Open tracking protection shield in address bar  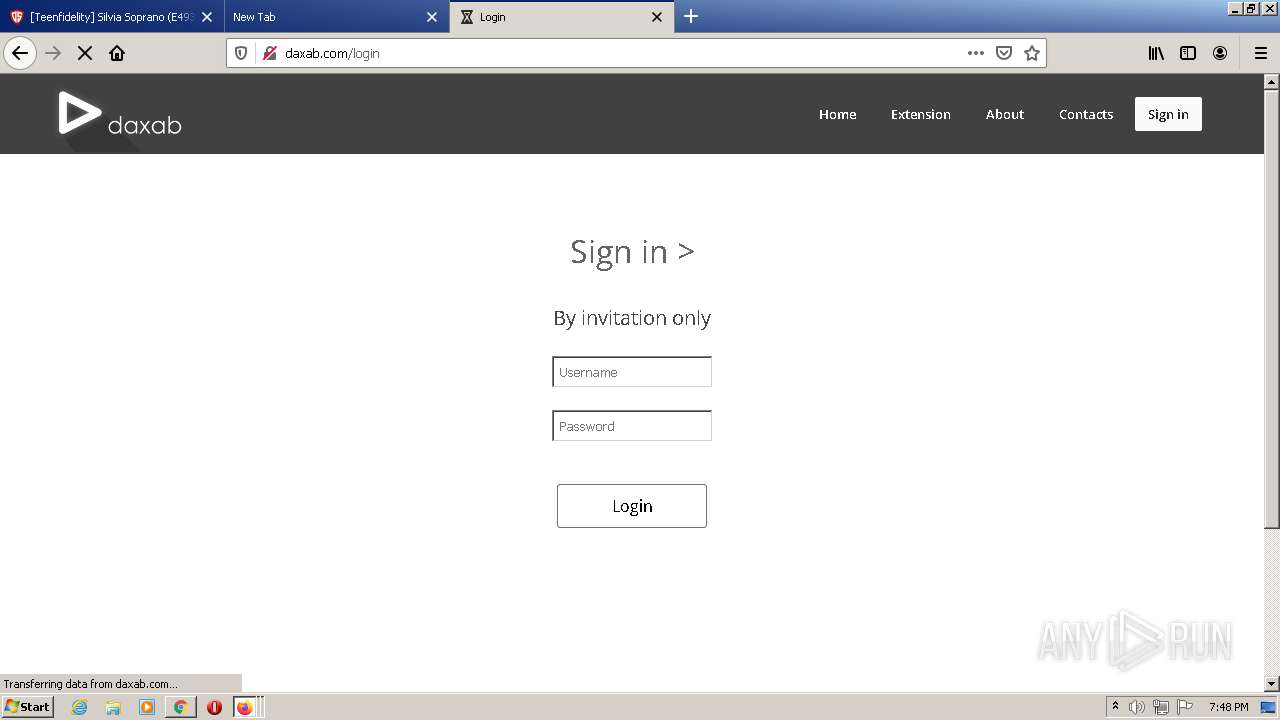pos(241,53)
